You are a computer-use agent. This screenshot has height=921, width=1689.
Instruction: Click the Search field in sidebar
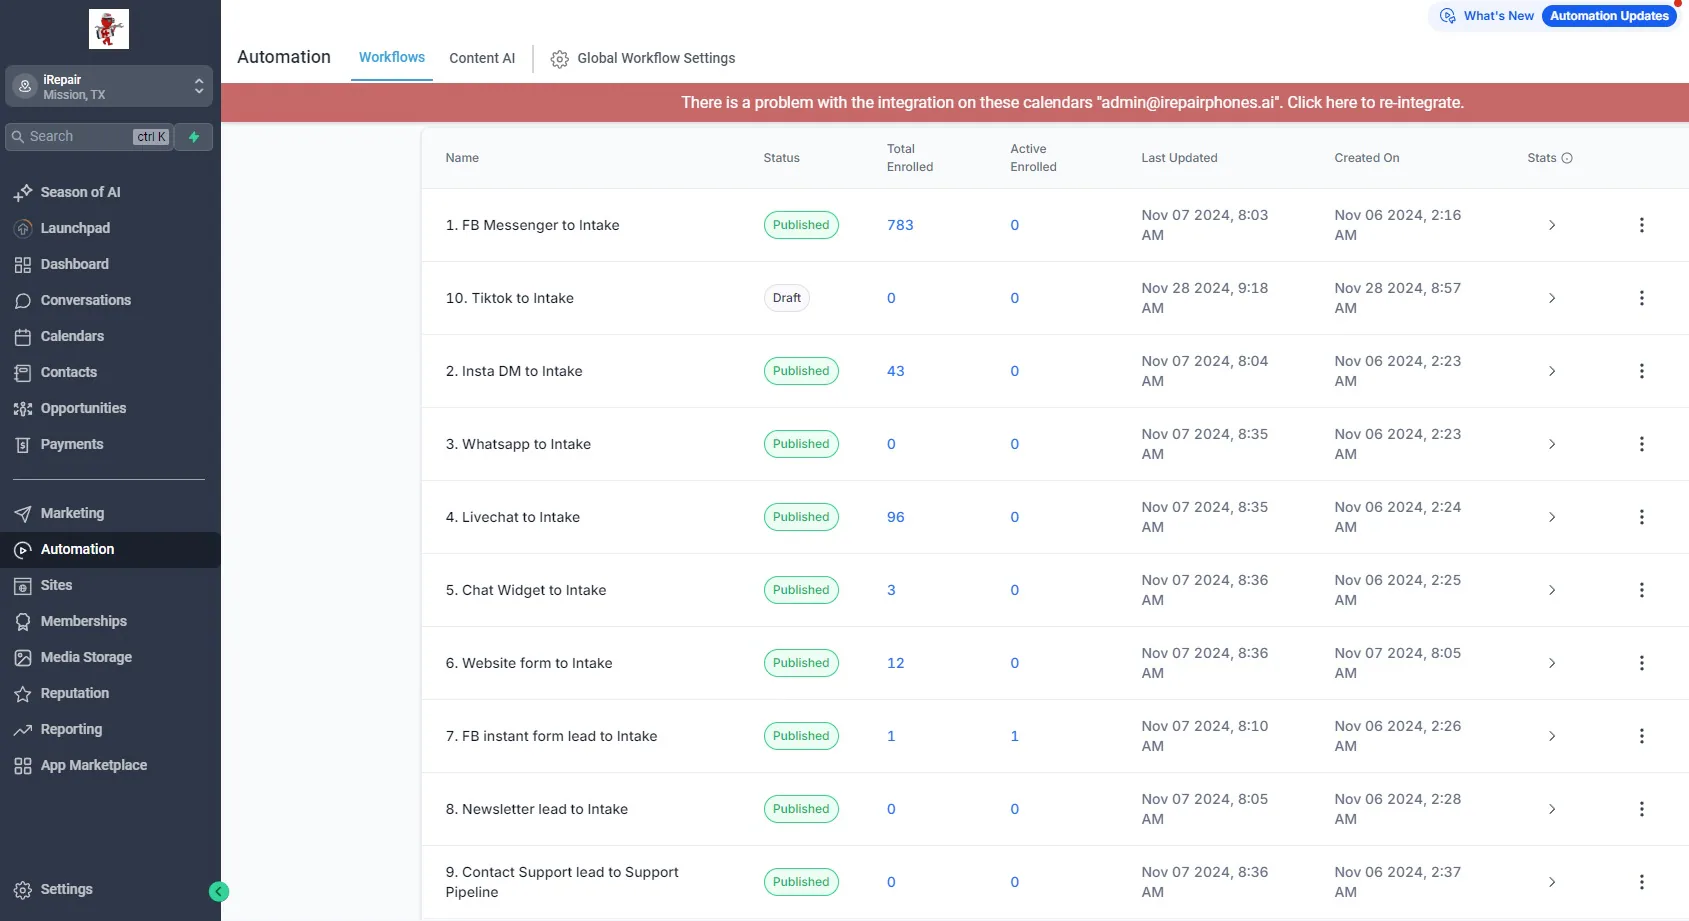tap(89, 137)
